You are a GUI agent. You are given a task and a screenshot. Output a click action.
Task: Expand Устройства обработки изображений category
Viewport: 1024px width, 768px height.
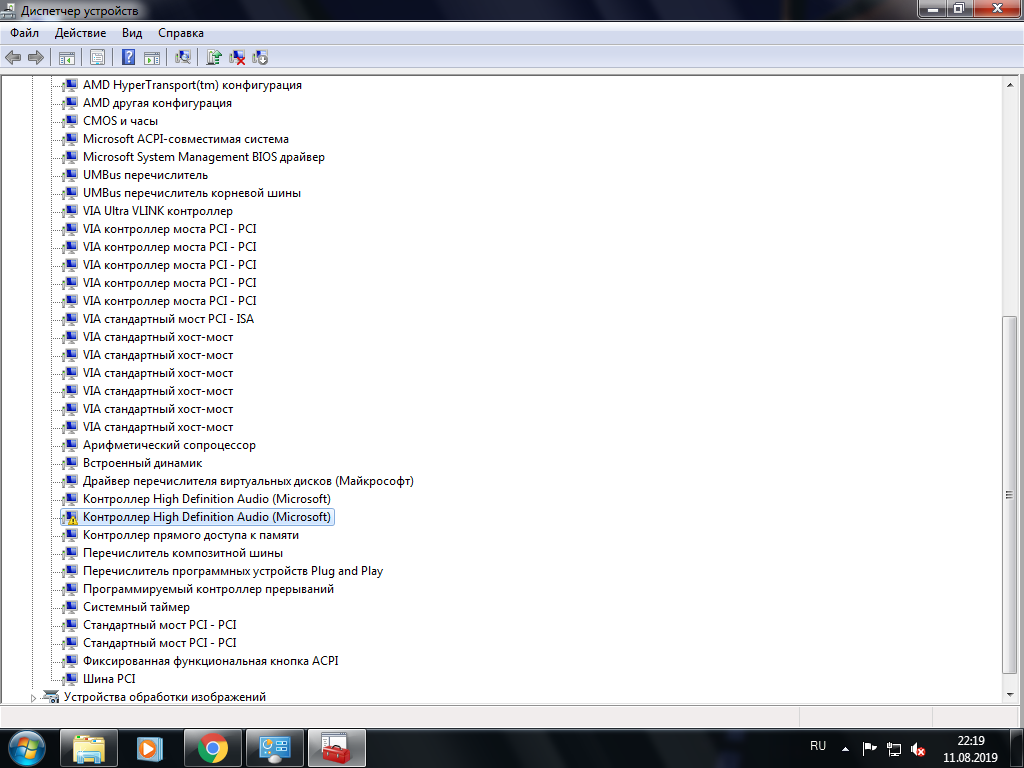[x=33, y=697]
